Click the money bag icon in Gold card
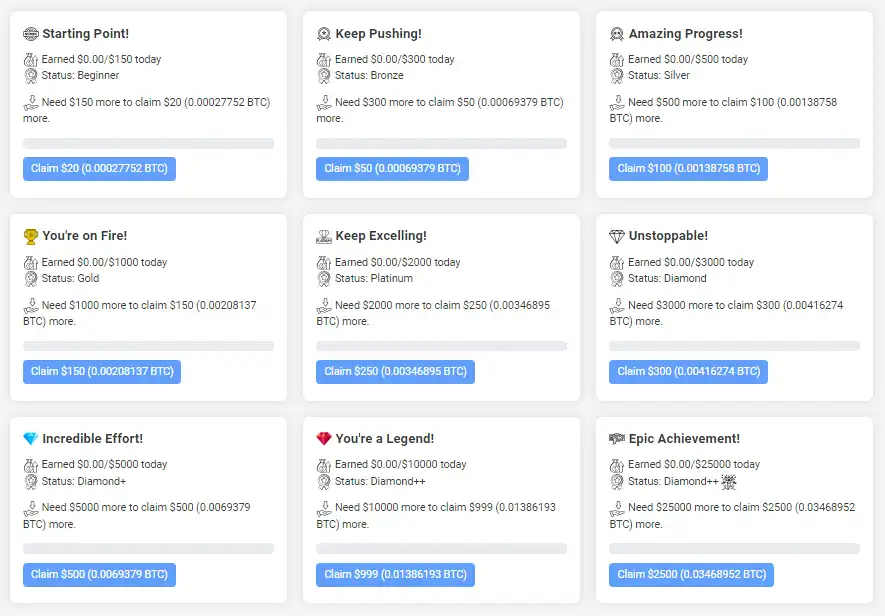The height and width of the screenshot is (616, 885). point(30,262)
